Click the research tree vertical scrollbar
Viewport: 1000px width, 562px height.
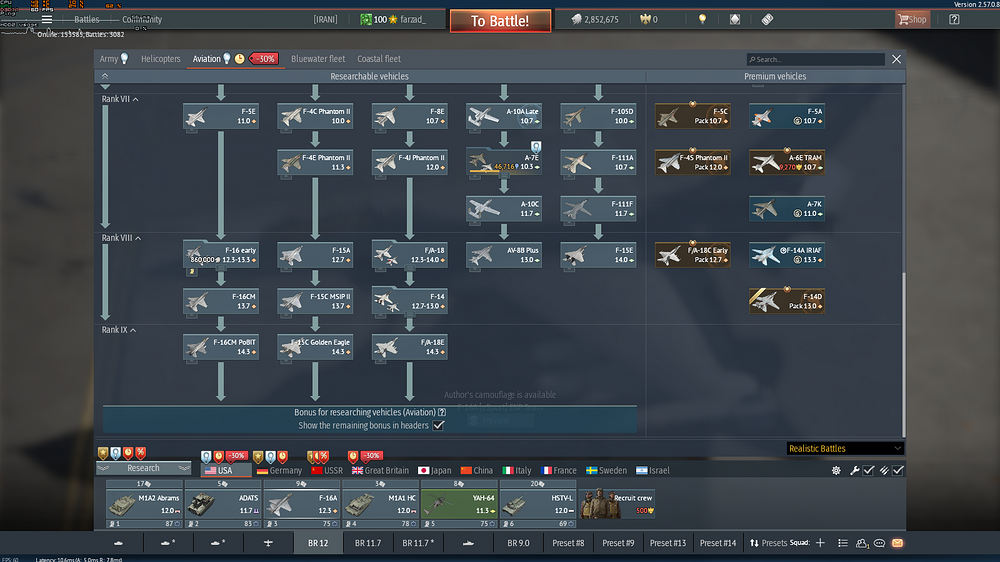[903, 354]
